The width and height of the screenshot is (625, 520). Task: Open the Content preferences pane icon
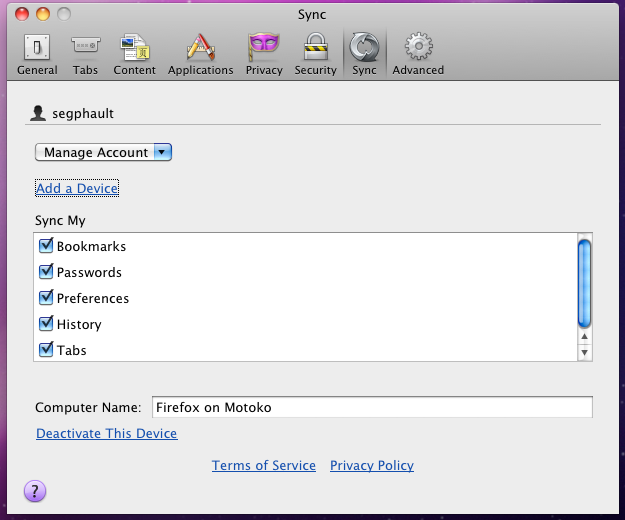click(135, 47)
